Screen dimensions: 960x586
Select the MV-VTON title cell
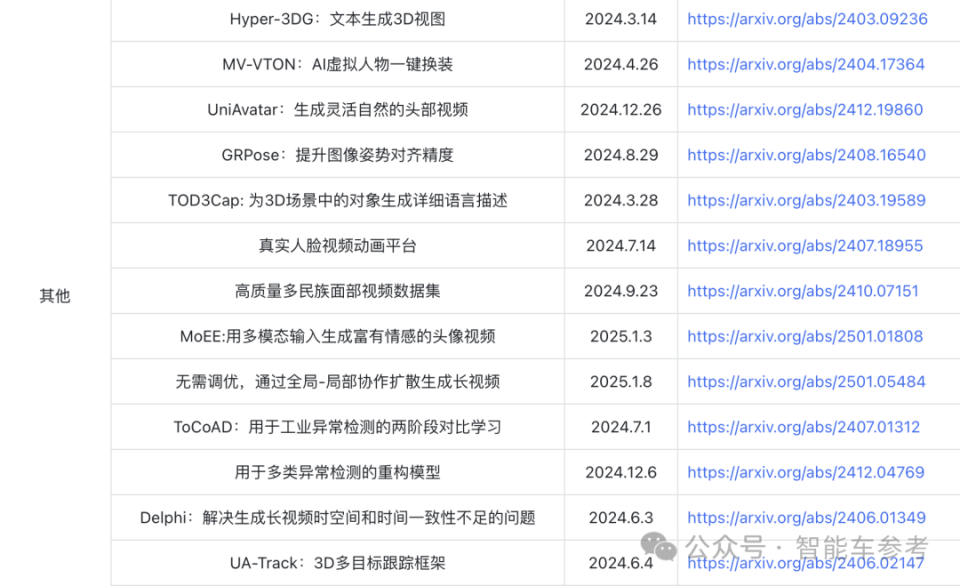click(x=337, y=64)
